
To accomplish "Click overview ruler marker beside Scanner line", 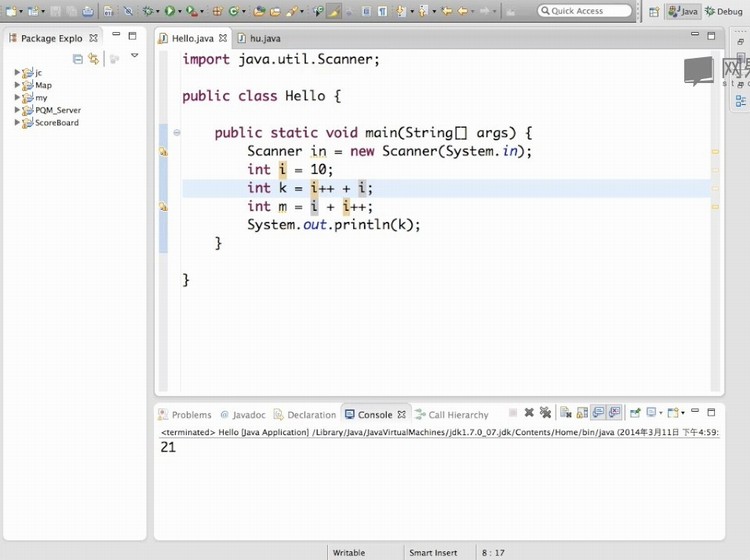I will click(716, 152).
